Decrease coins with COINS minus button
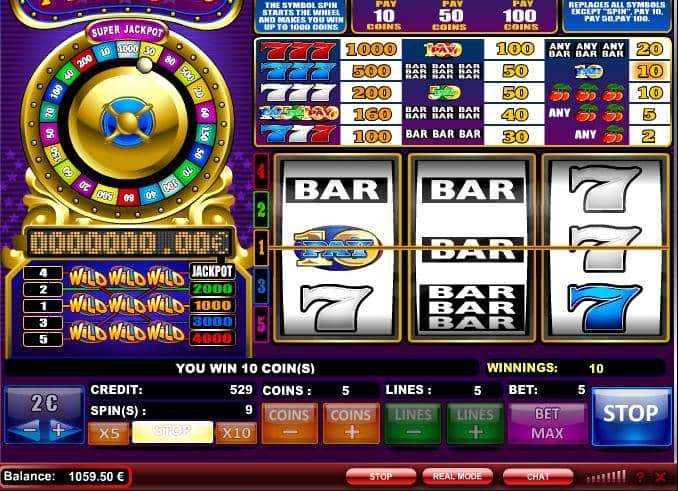This screenshot has width=678, height=491. pos(289,424)
